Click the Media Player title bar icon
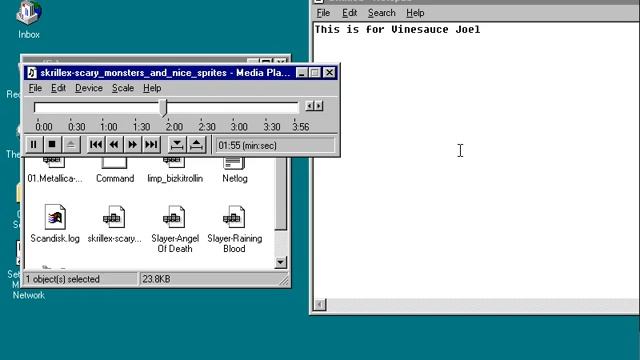 coord(32,73)
